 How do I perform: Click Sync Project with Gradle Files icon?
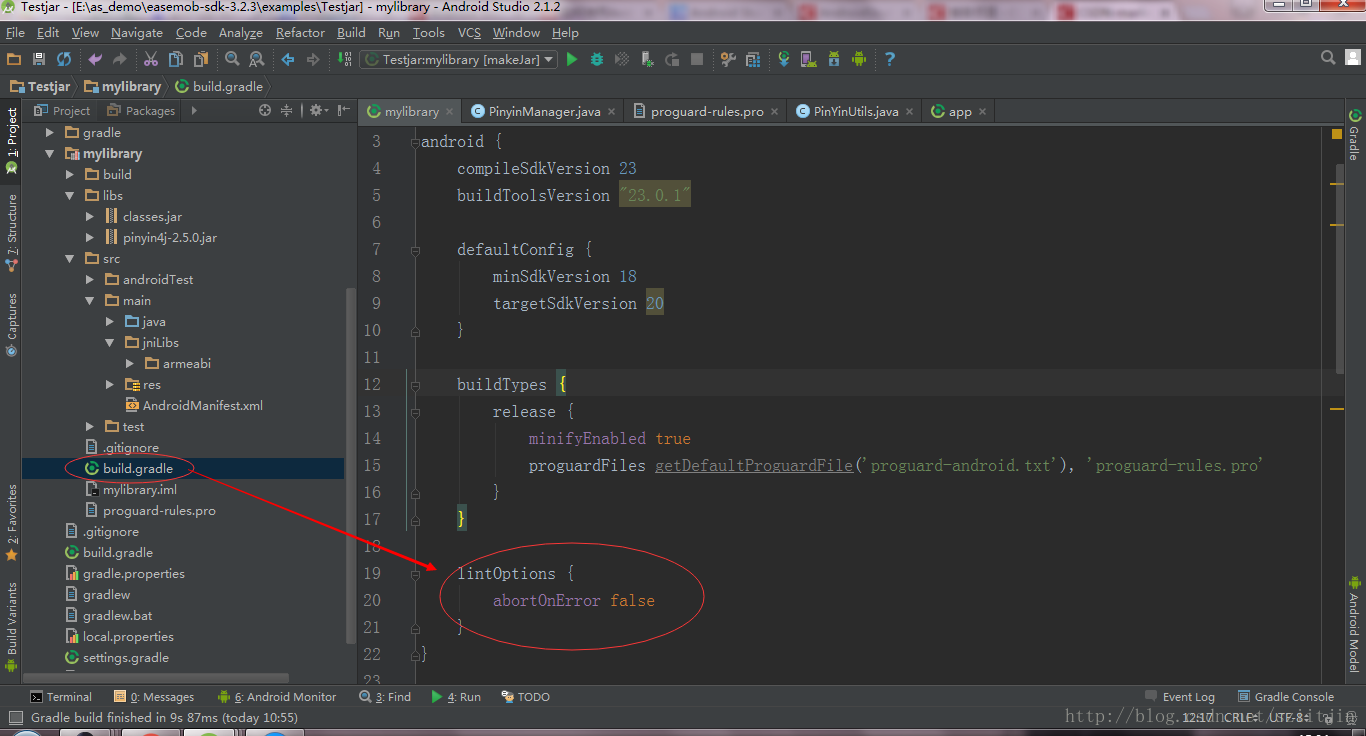[x=784, y=59]
